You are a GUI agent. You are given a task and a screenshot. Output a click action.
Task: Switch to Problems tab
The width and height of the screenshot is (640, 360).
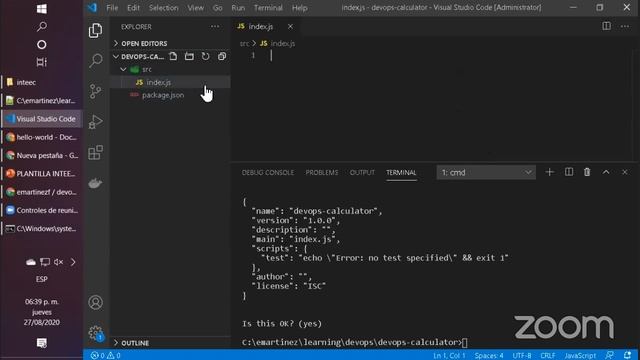322,173
